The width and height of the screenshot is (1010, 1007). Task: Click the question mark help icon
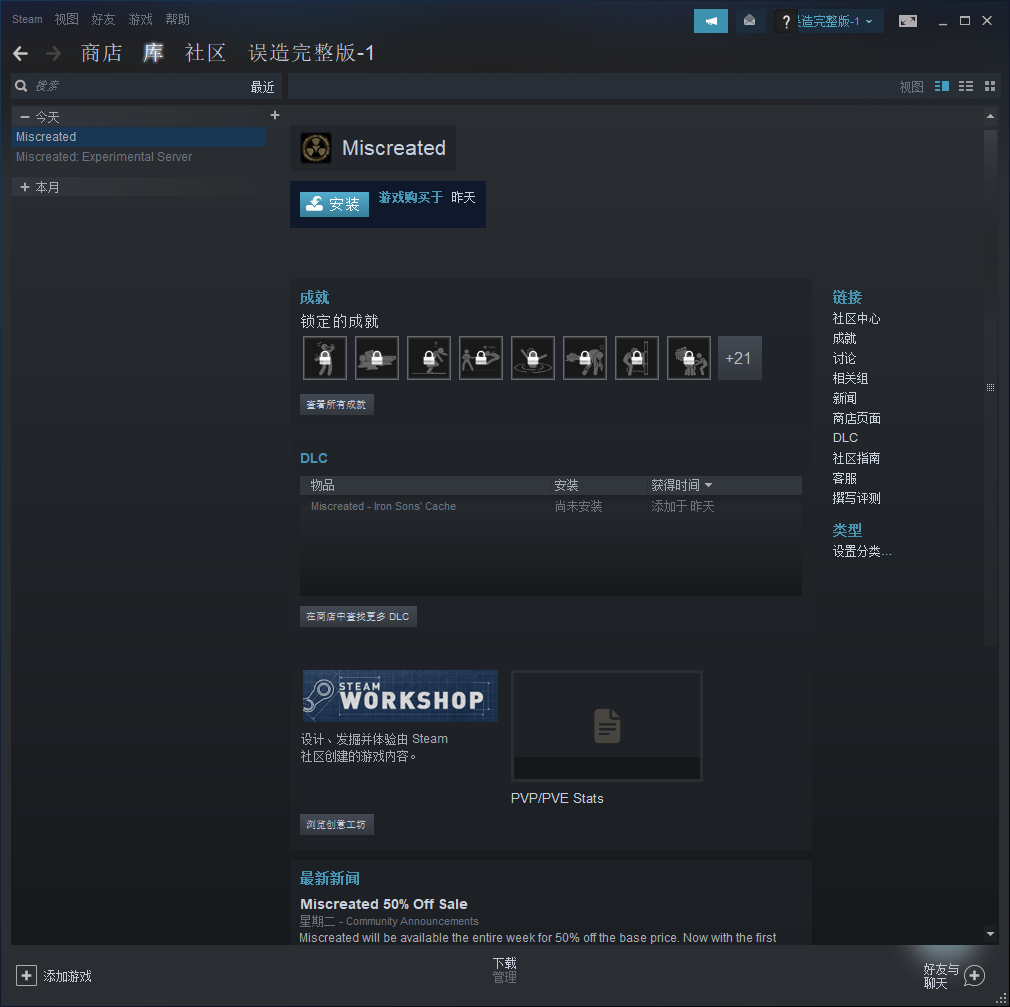tap(786, 21)
